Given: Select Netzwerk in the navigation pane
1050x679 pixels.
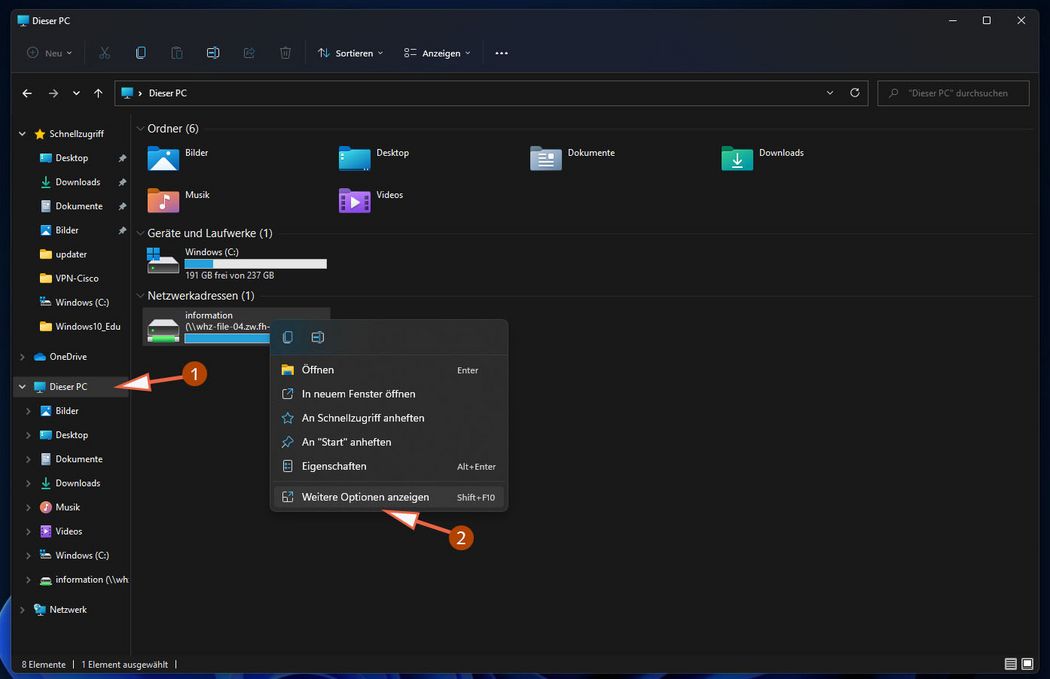Looking at the screenshot, I should tap(68, 610).
